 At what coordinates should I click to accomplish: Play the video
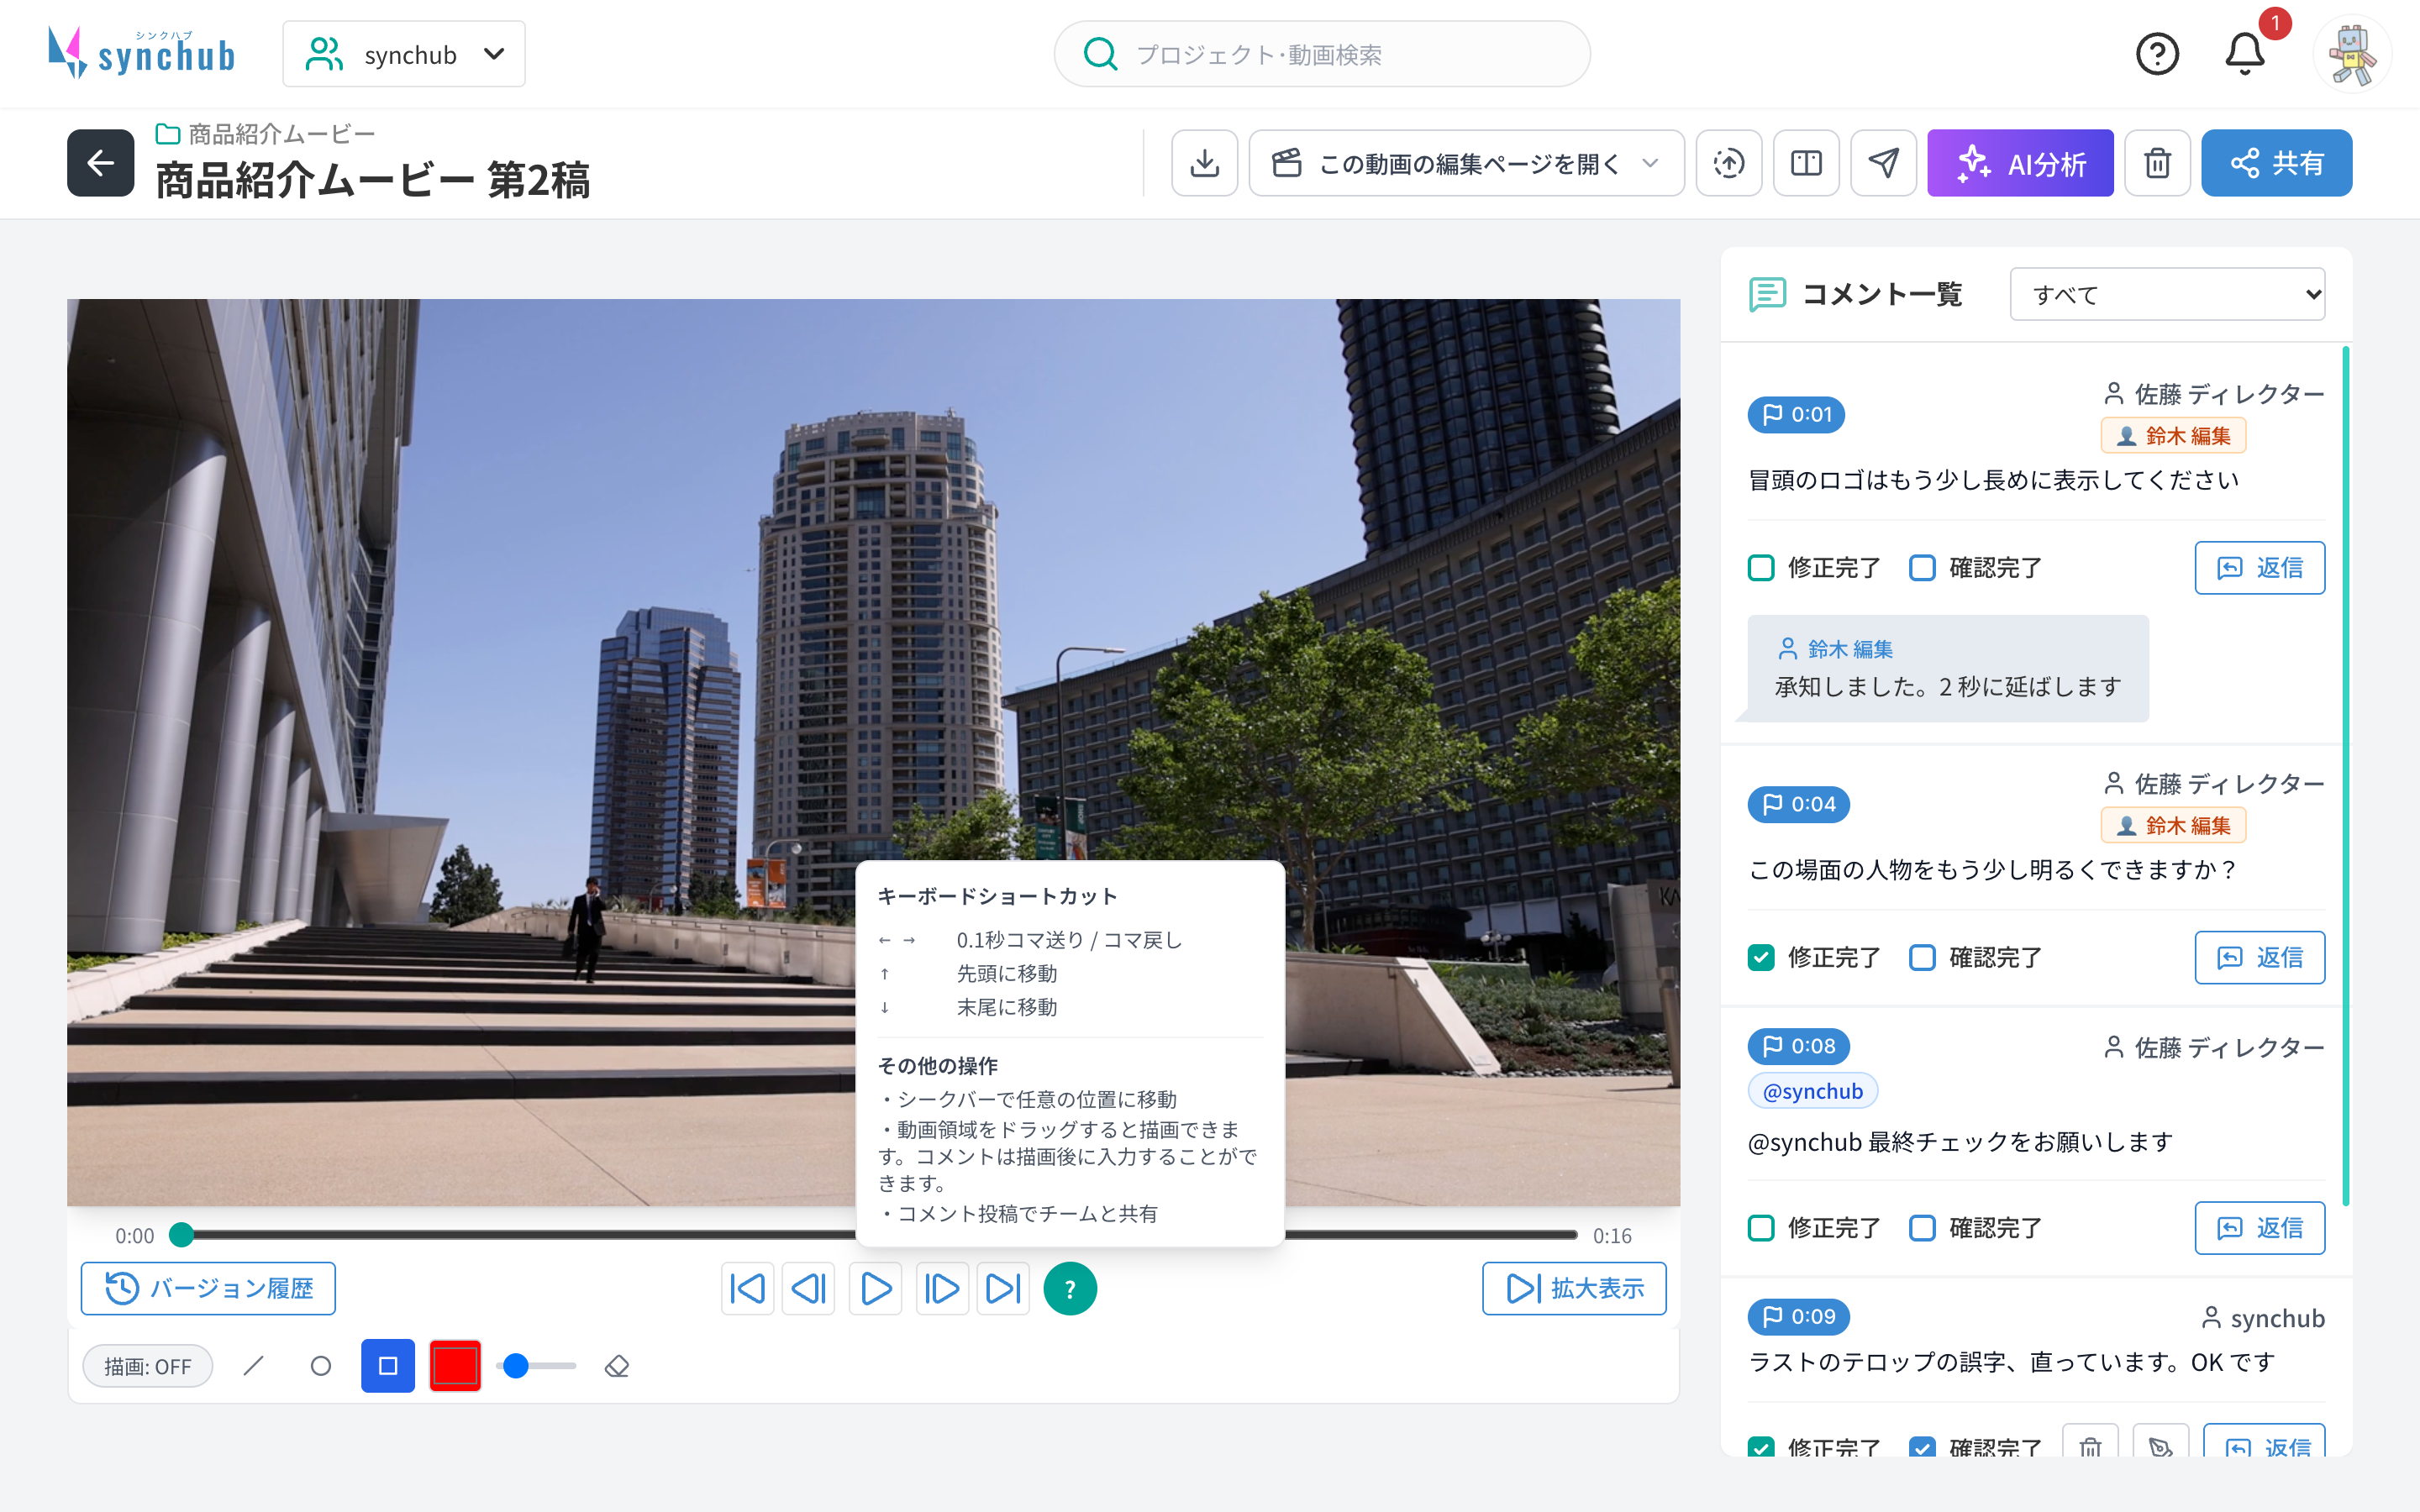point(875,1288)
